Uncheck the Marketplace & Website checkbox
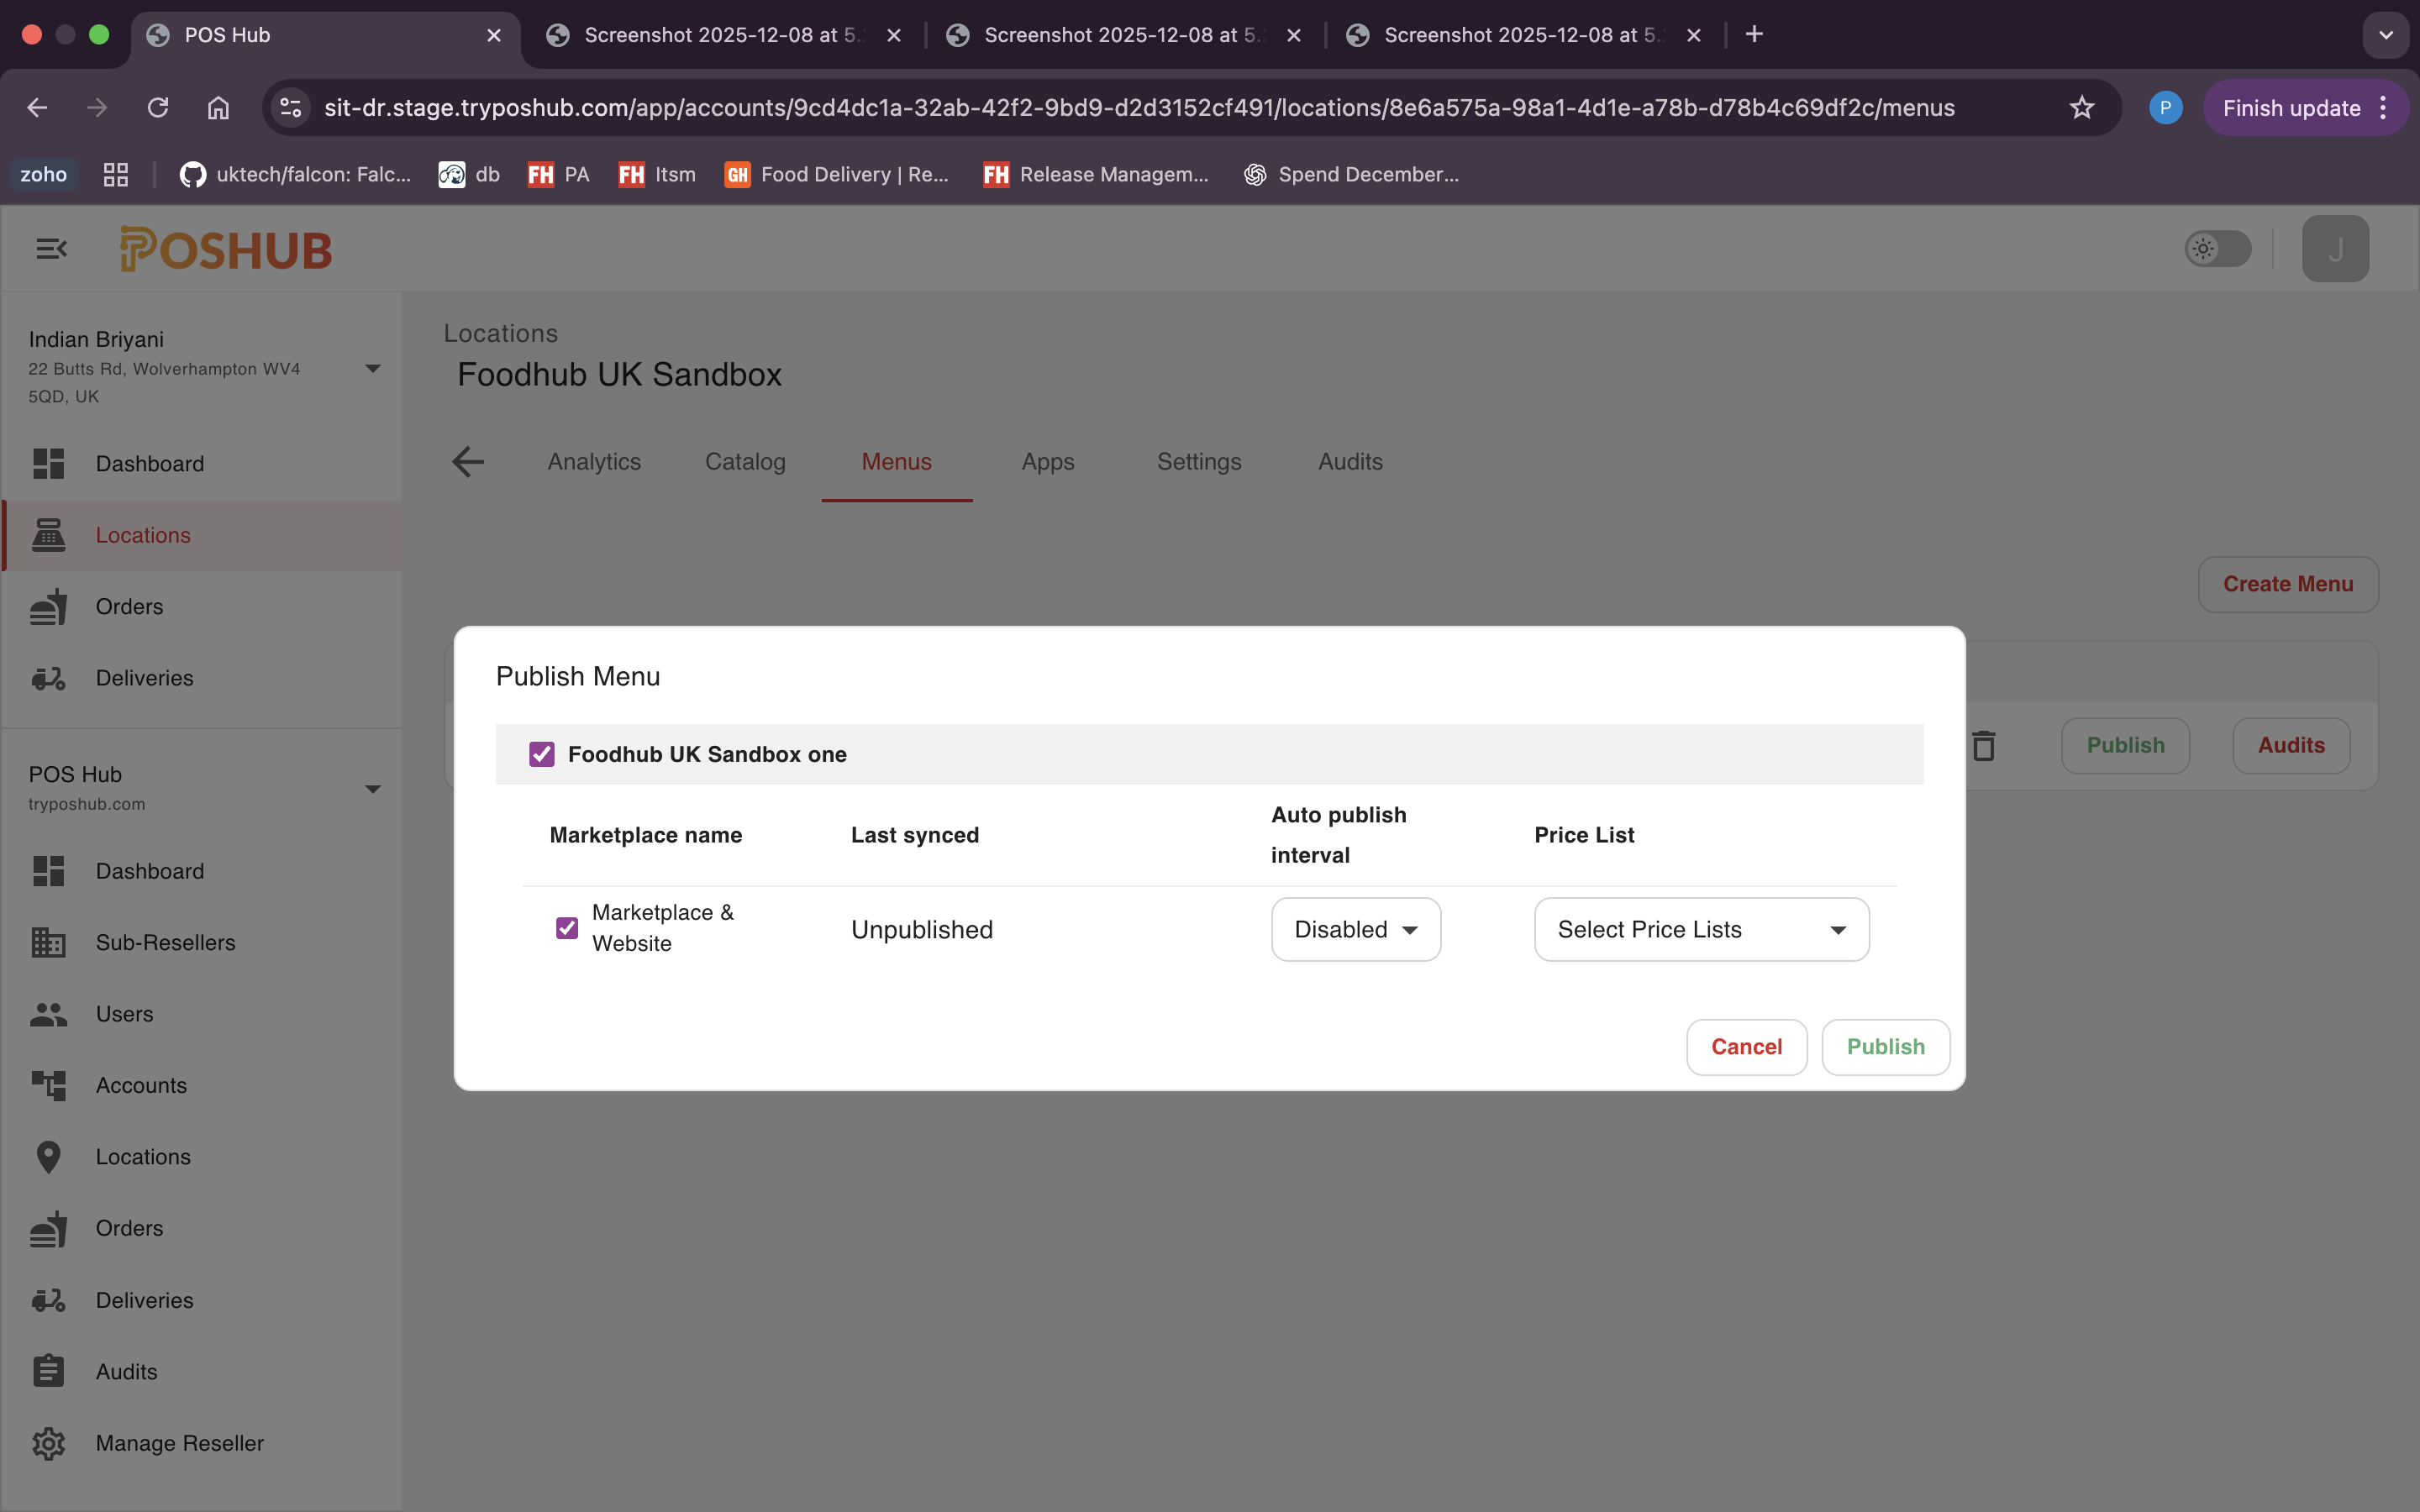The width and height of the screenshot is (2420, 1512). [567, 928]
